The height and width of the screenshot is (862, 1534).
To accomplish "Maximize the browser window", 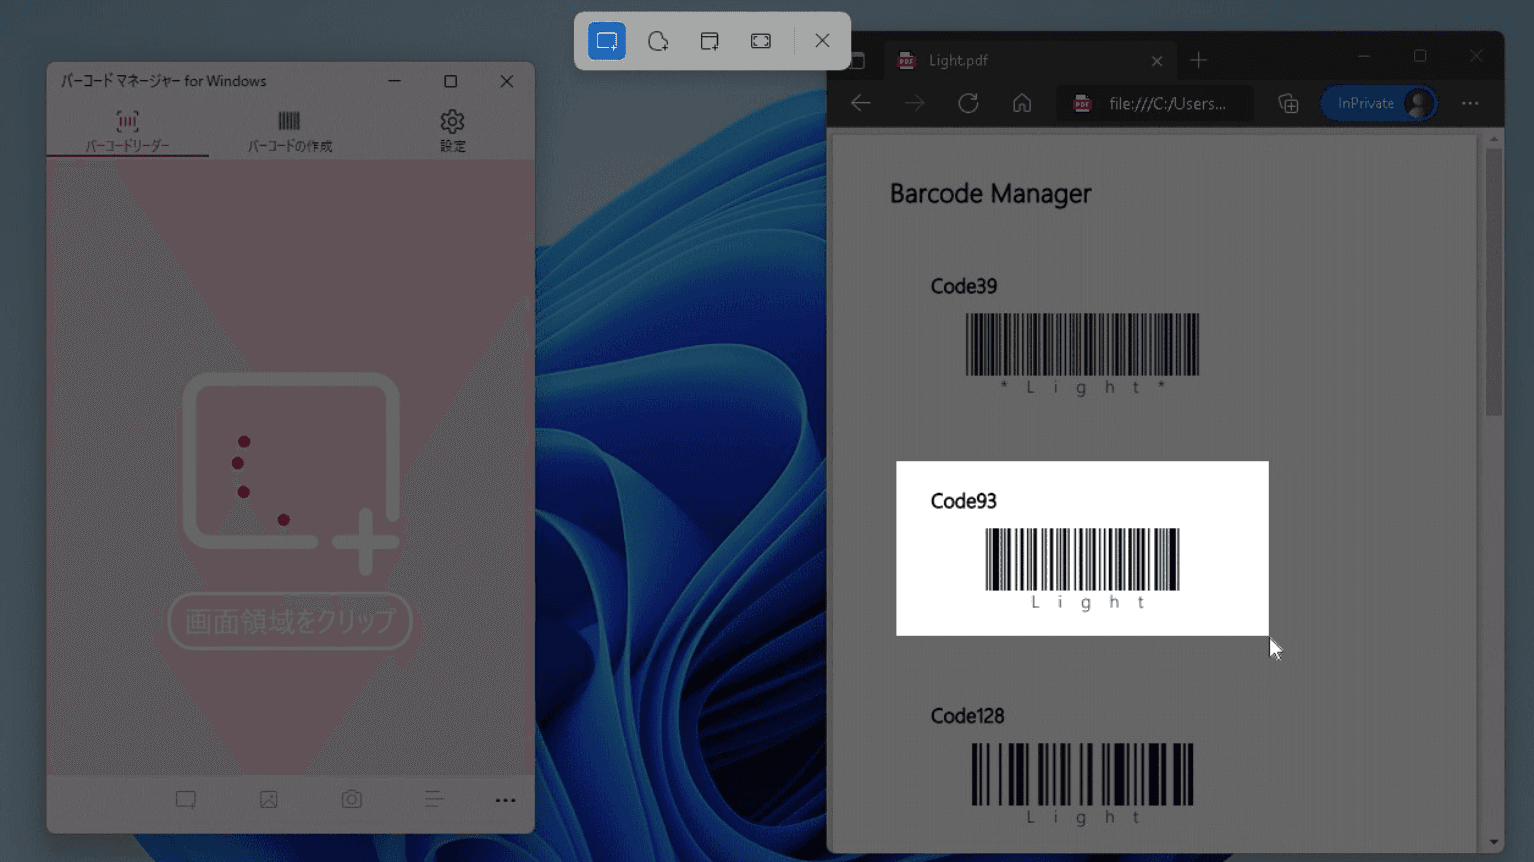I will [x=1420, y=56].
